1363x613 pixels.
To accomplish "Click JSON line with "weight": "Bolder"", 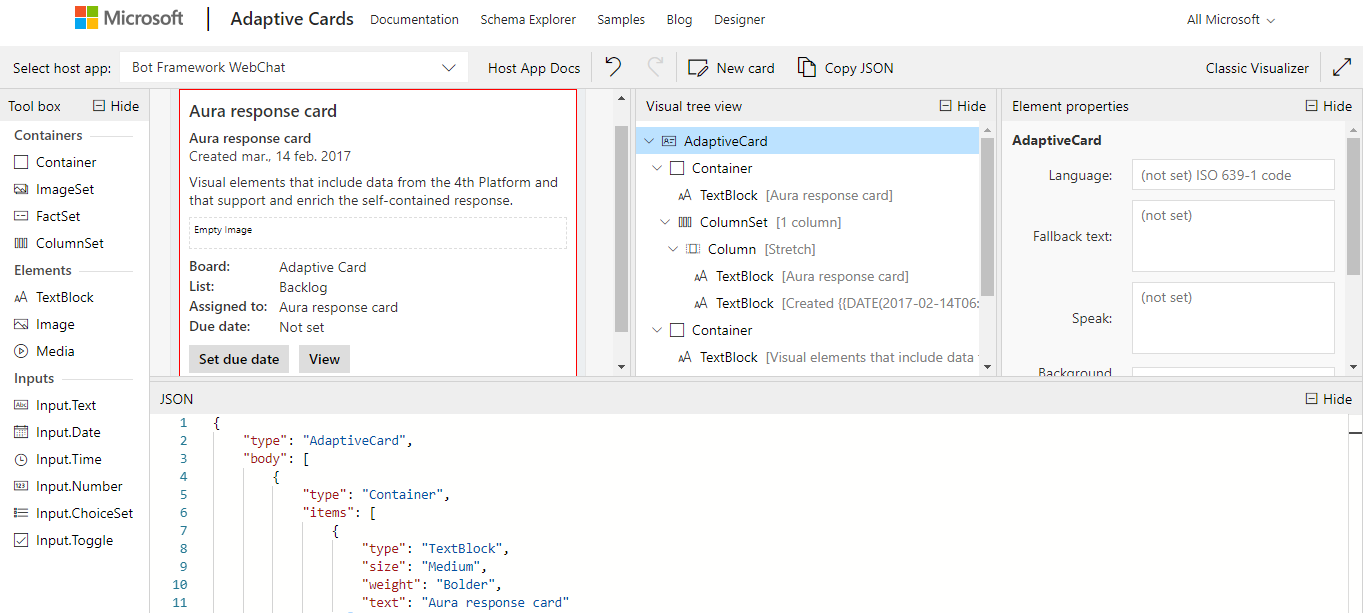I will 431,584.
